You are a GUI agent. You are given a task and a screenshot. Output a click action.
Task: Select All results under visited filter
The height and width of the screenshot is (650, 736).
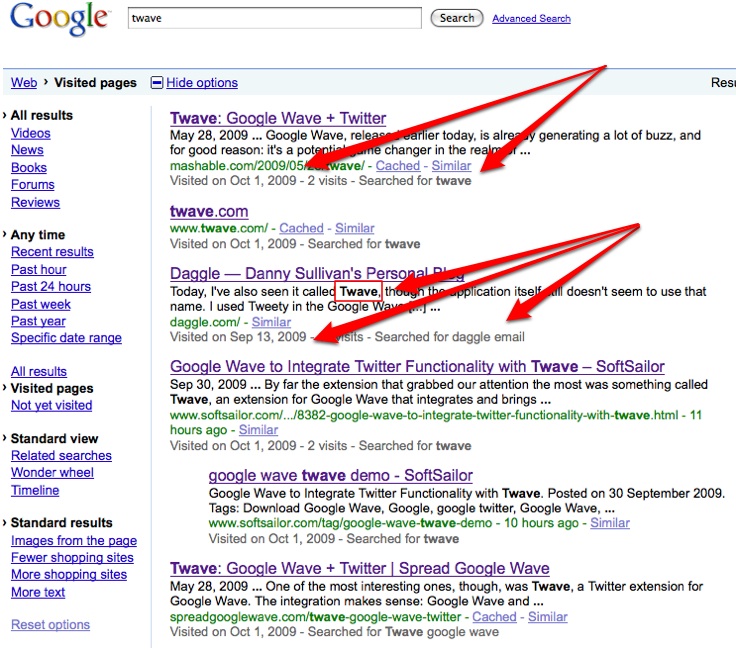[39, 372]
